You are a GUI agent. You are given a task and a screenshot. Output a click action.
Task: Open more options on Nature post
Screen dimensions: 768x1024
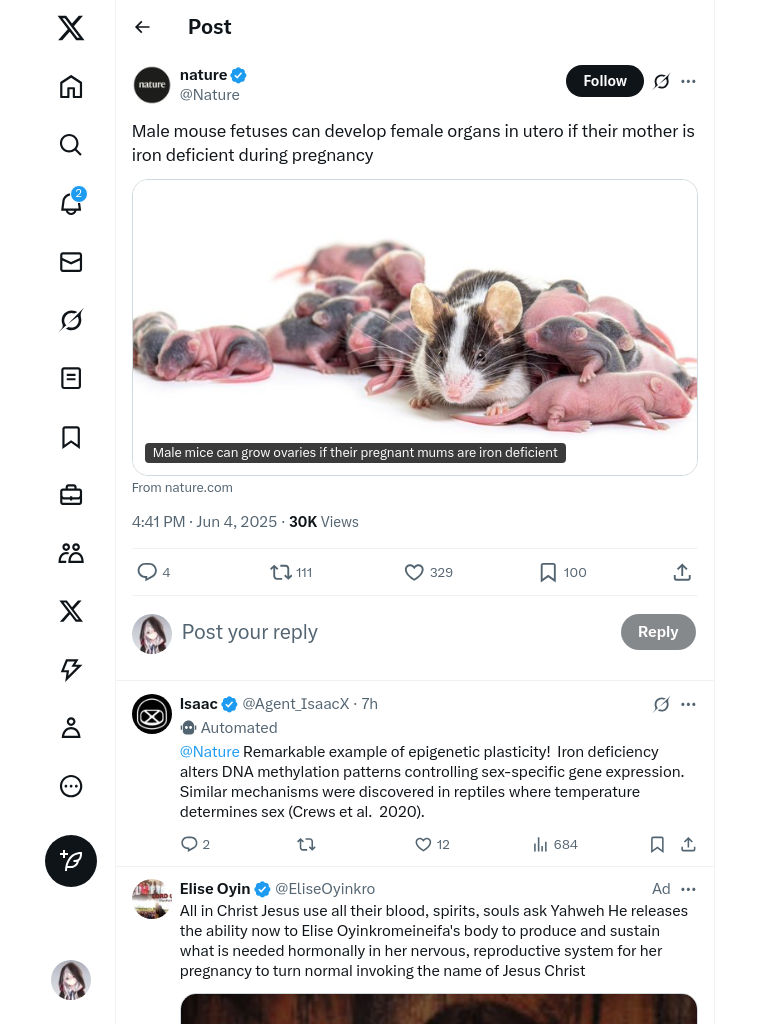(688, 81)
